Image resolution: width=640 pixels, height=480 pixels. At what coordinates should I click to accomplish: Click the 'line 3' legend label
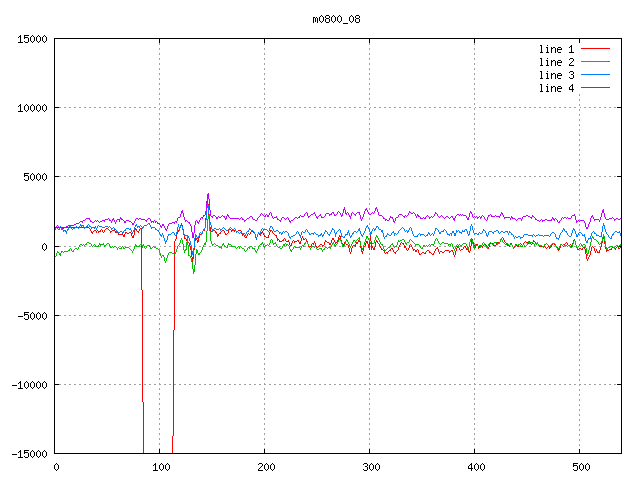(x=556, y=76)
